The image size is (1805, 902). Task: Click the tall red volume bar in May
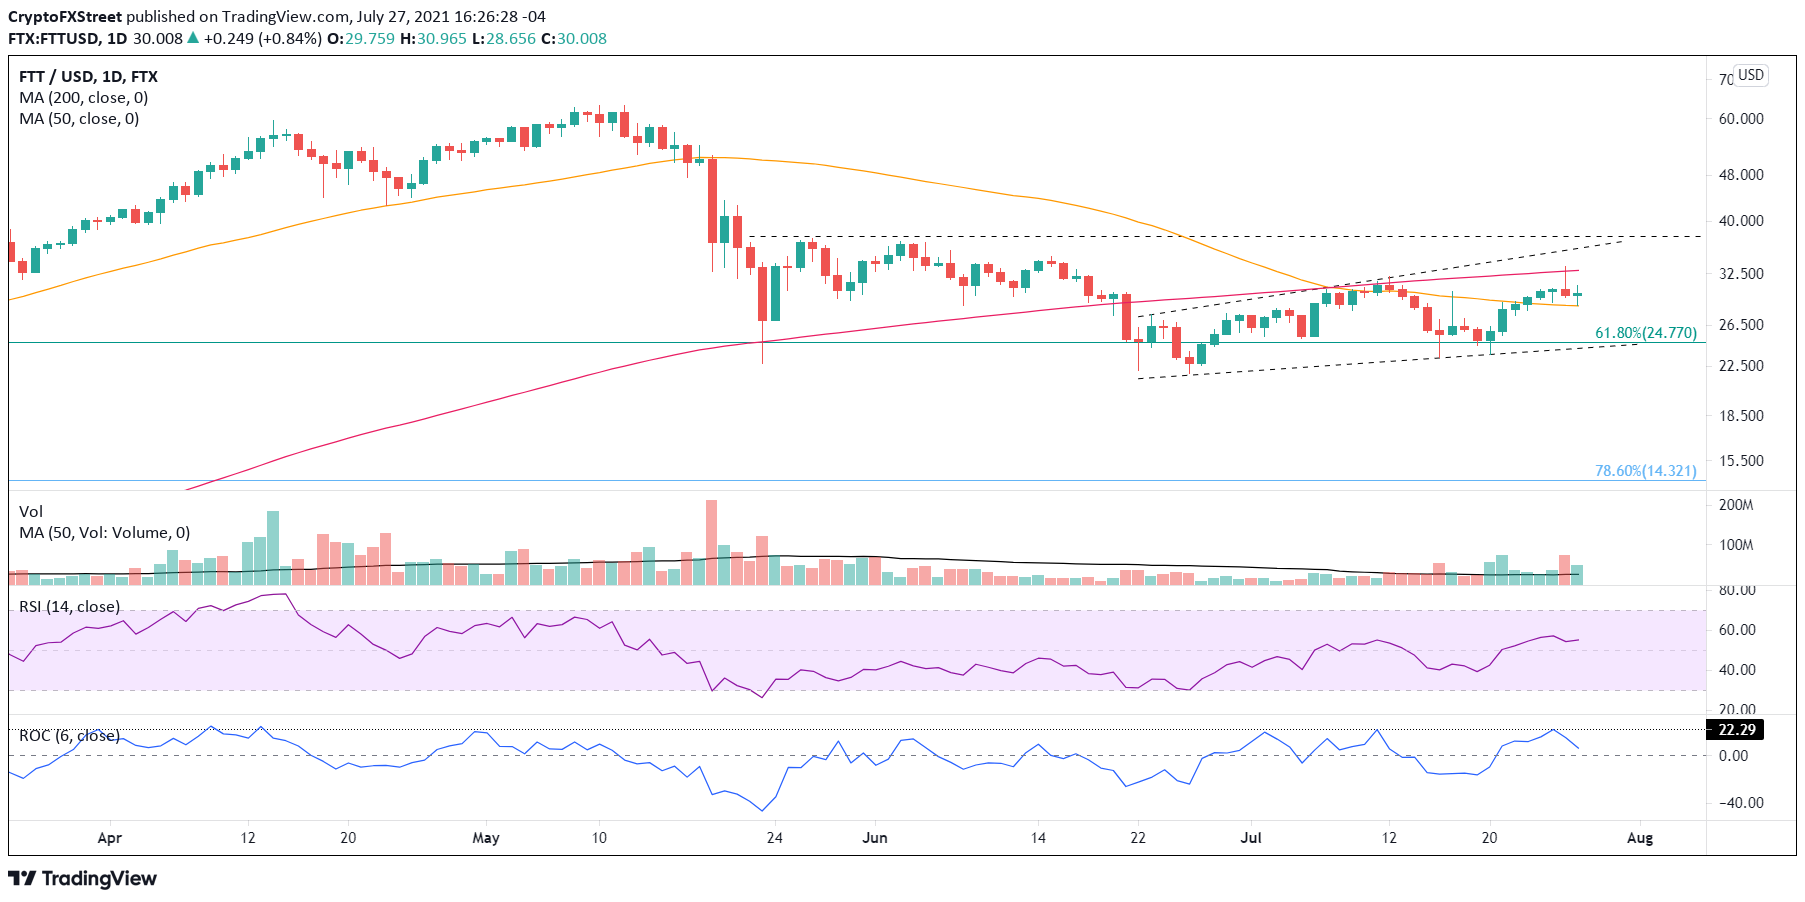[712, 542]
